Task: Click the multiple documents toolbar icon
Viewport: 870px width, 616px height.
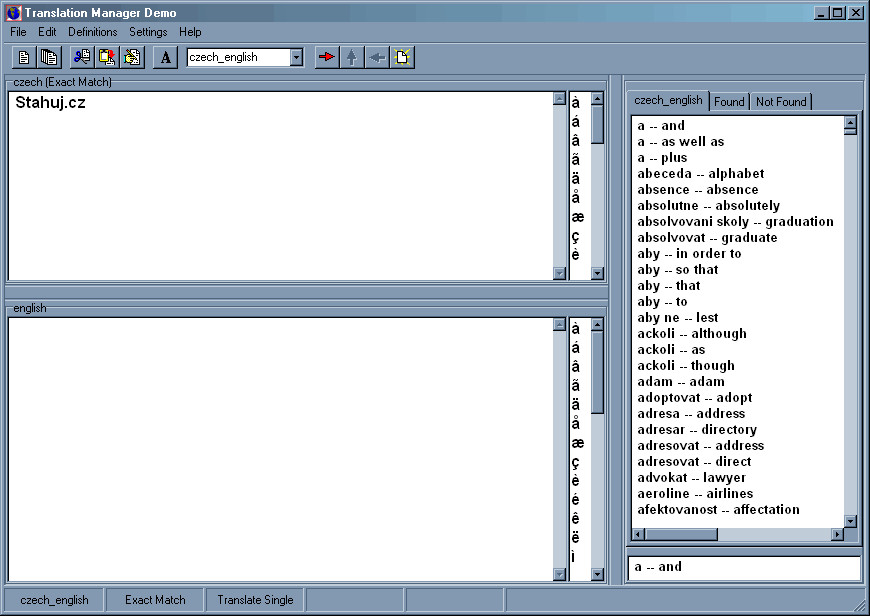Action: point(49,57)
